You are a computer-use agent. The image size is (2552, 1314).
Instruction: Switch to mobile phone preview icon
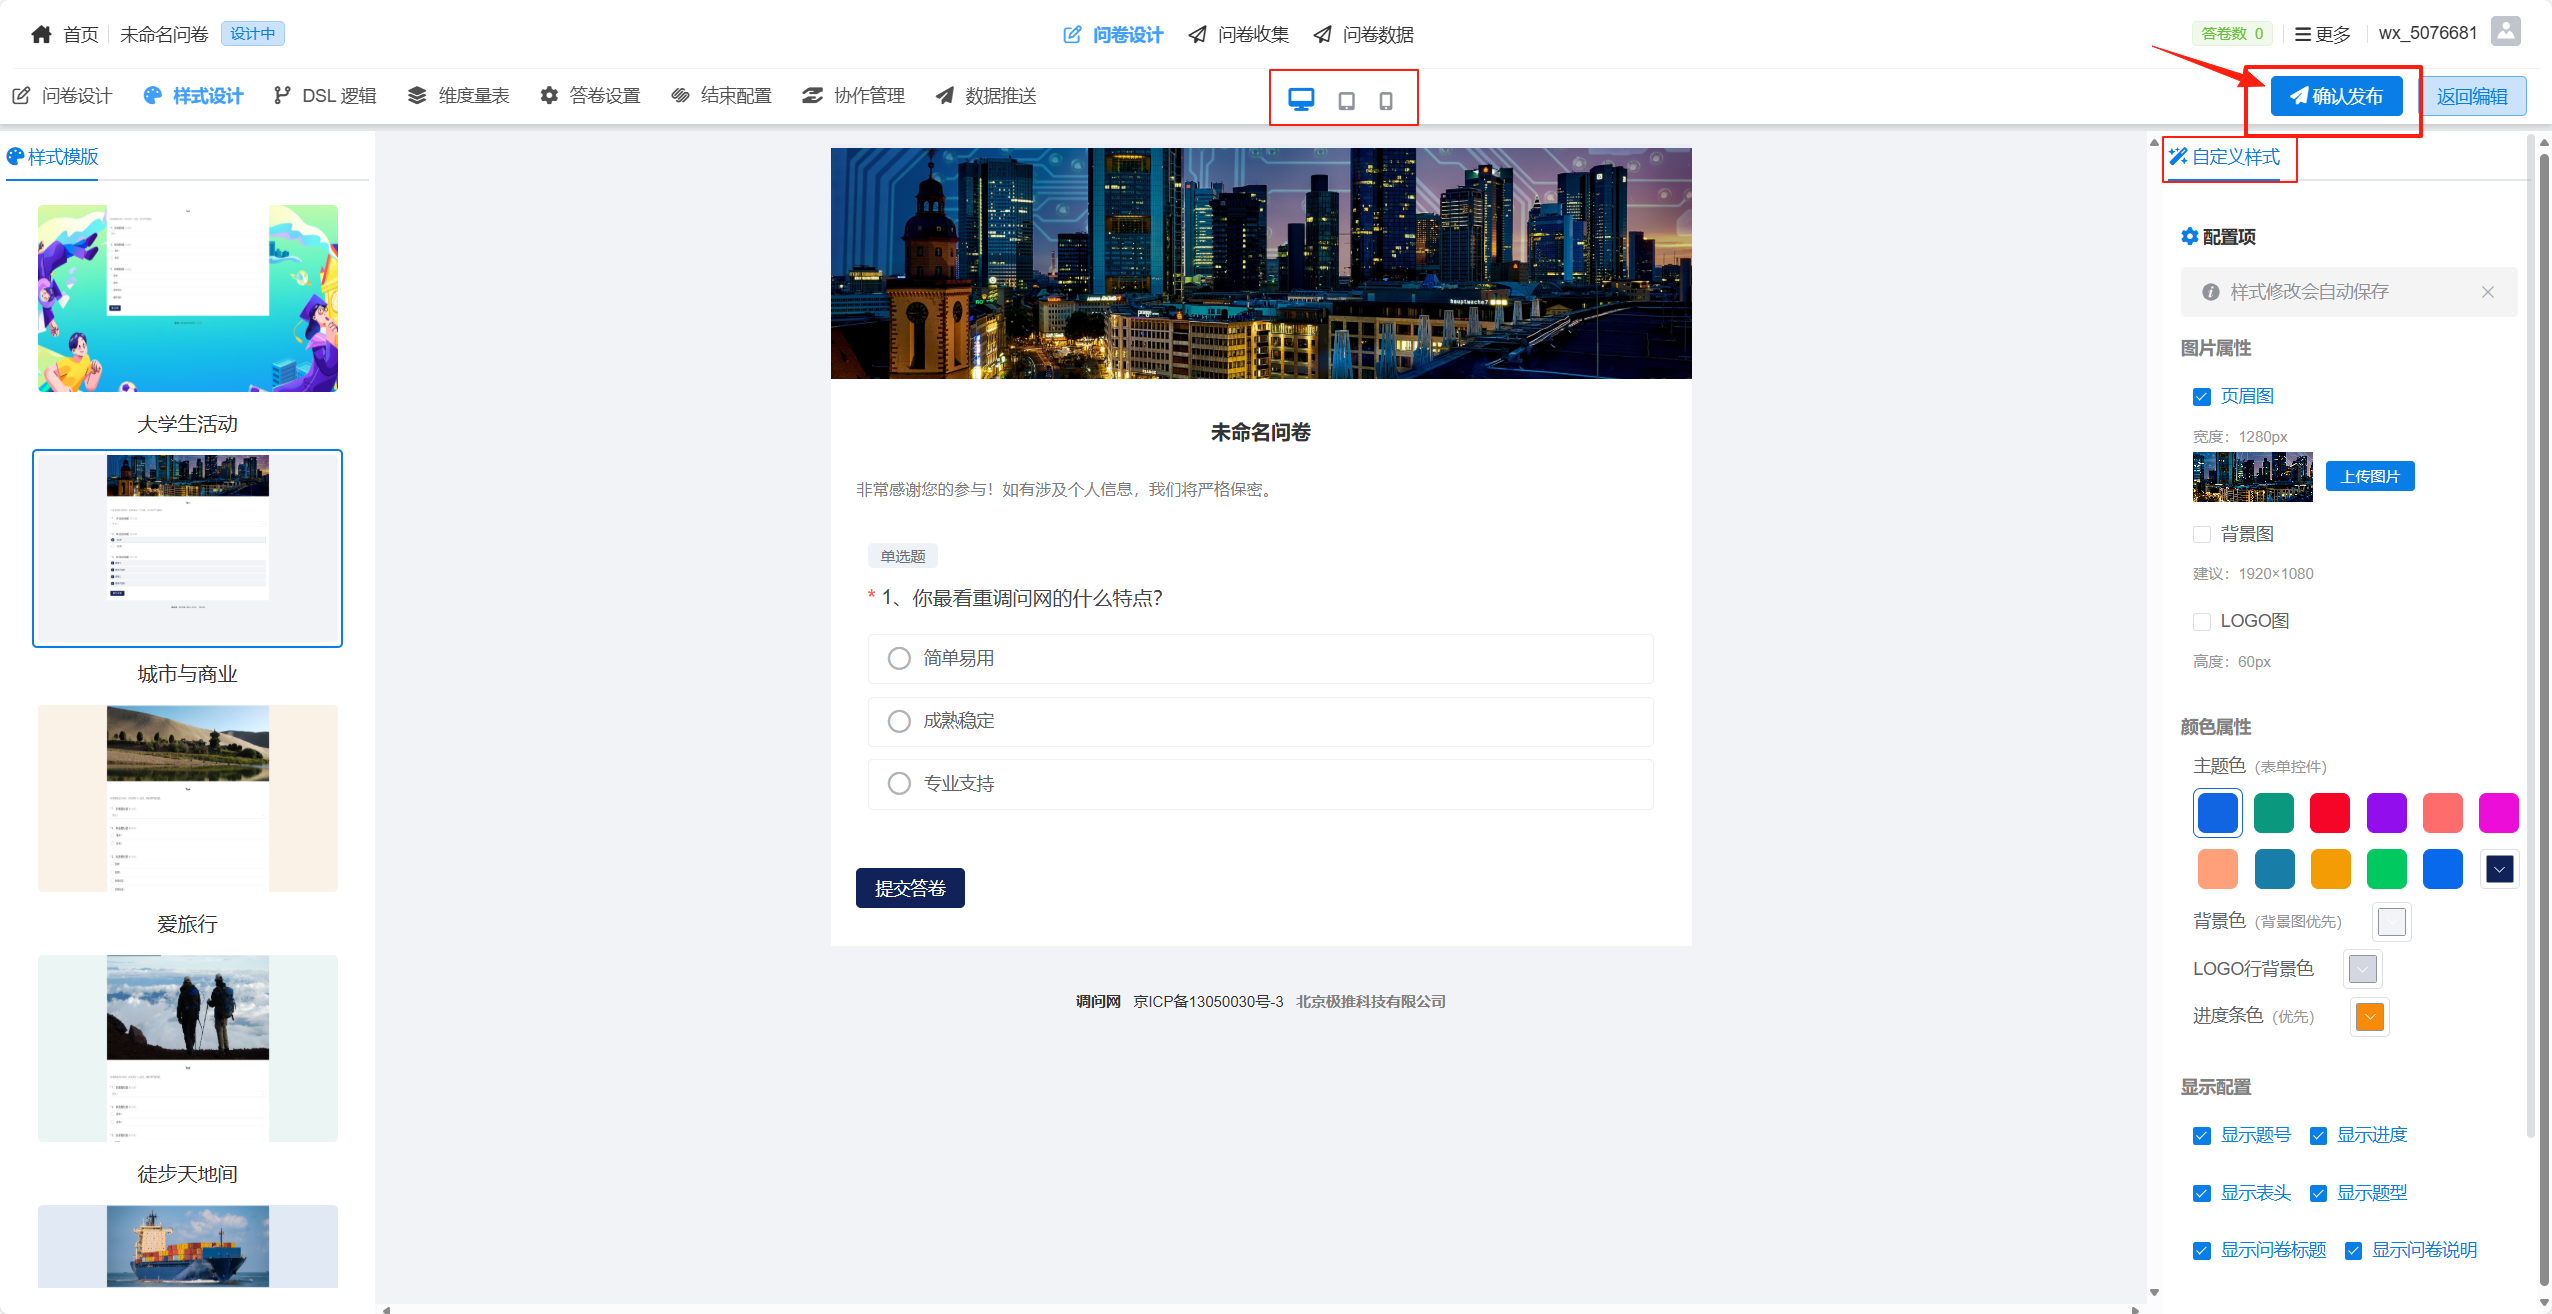point(1386,101)
